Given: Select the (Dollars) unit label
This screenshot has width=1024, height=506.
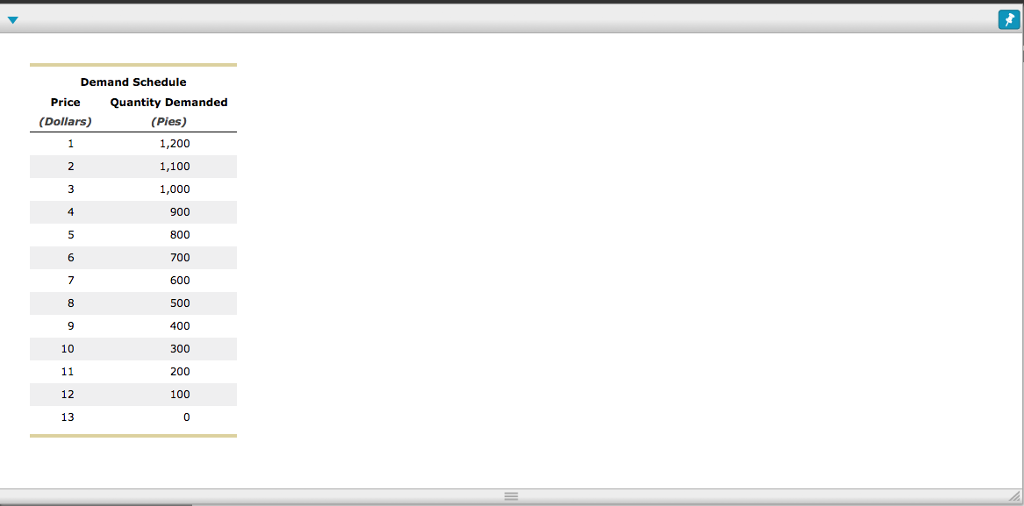Looking at the screenshot, I should tap(65, 121).
